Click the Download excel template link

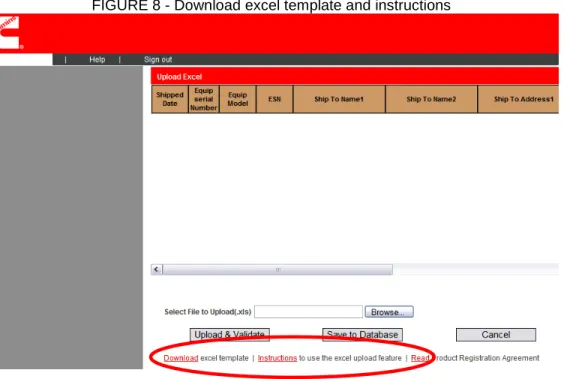[x=181, y=358]
